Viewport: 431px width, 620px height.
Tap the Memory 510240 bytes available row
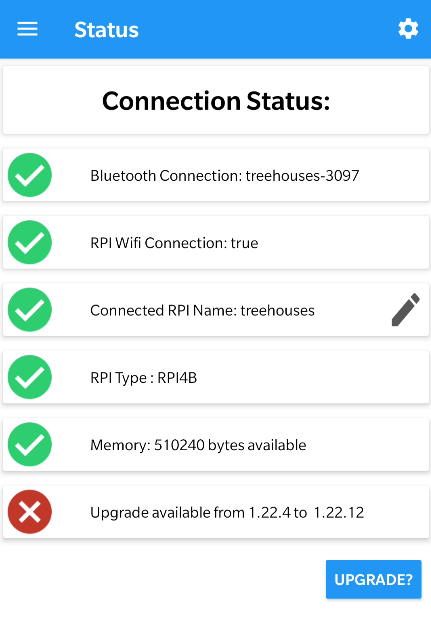(216, 444)
